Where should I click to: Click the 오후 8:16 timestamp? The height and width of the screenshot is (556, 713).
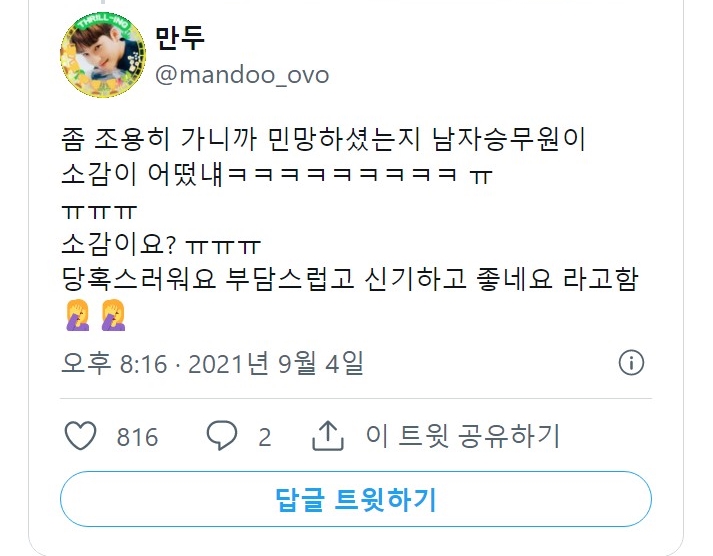(x=114, y=363)
